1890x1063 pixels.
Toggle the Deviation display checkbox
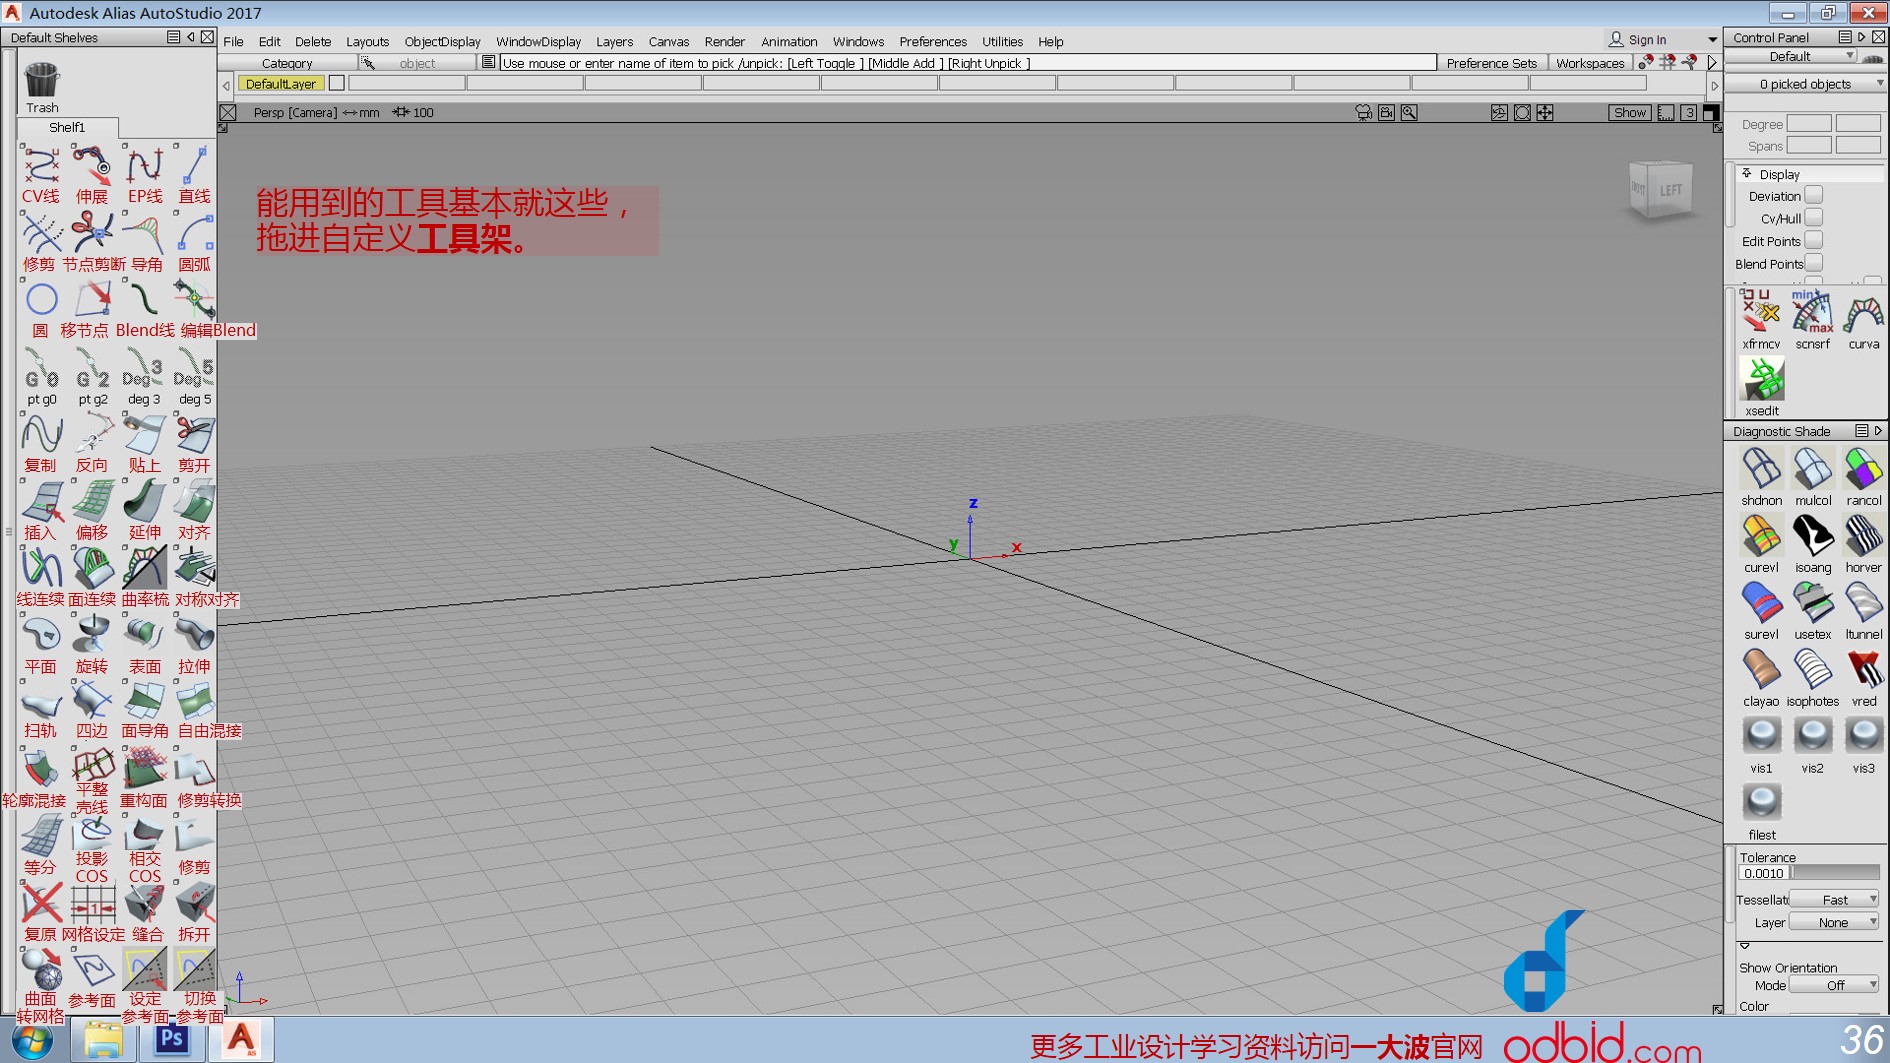(x=1813, y=195)
